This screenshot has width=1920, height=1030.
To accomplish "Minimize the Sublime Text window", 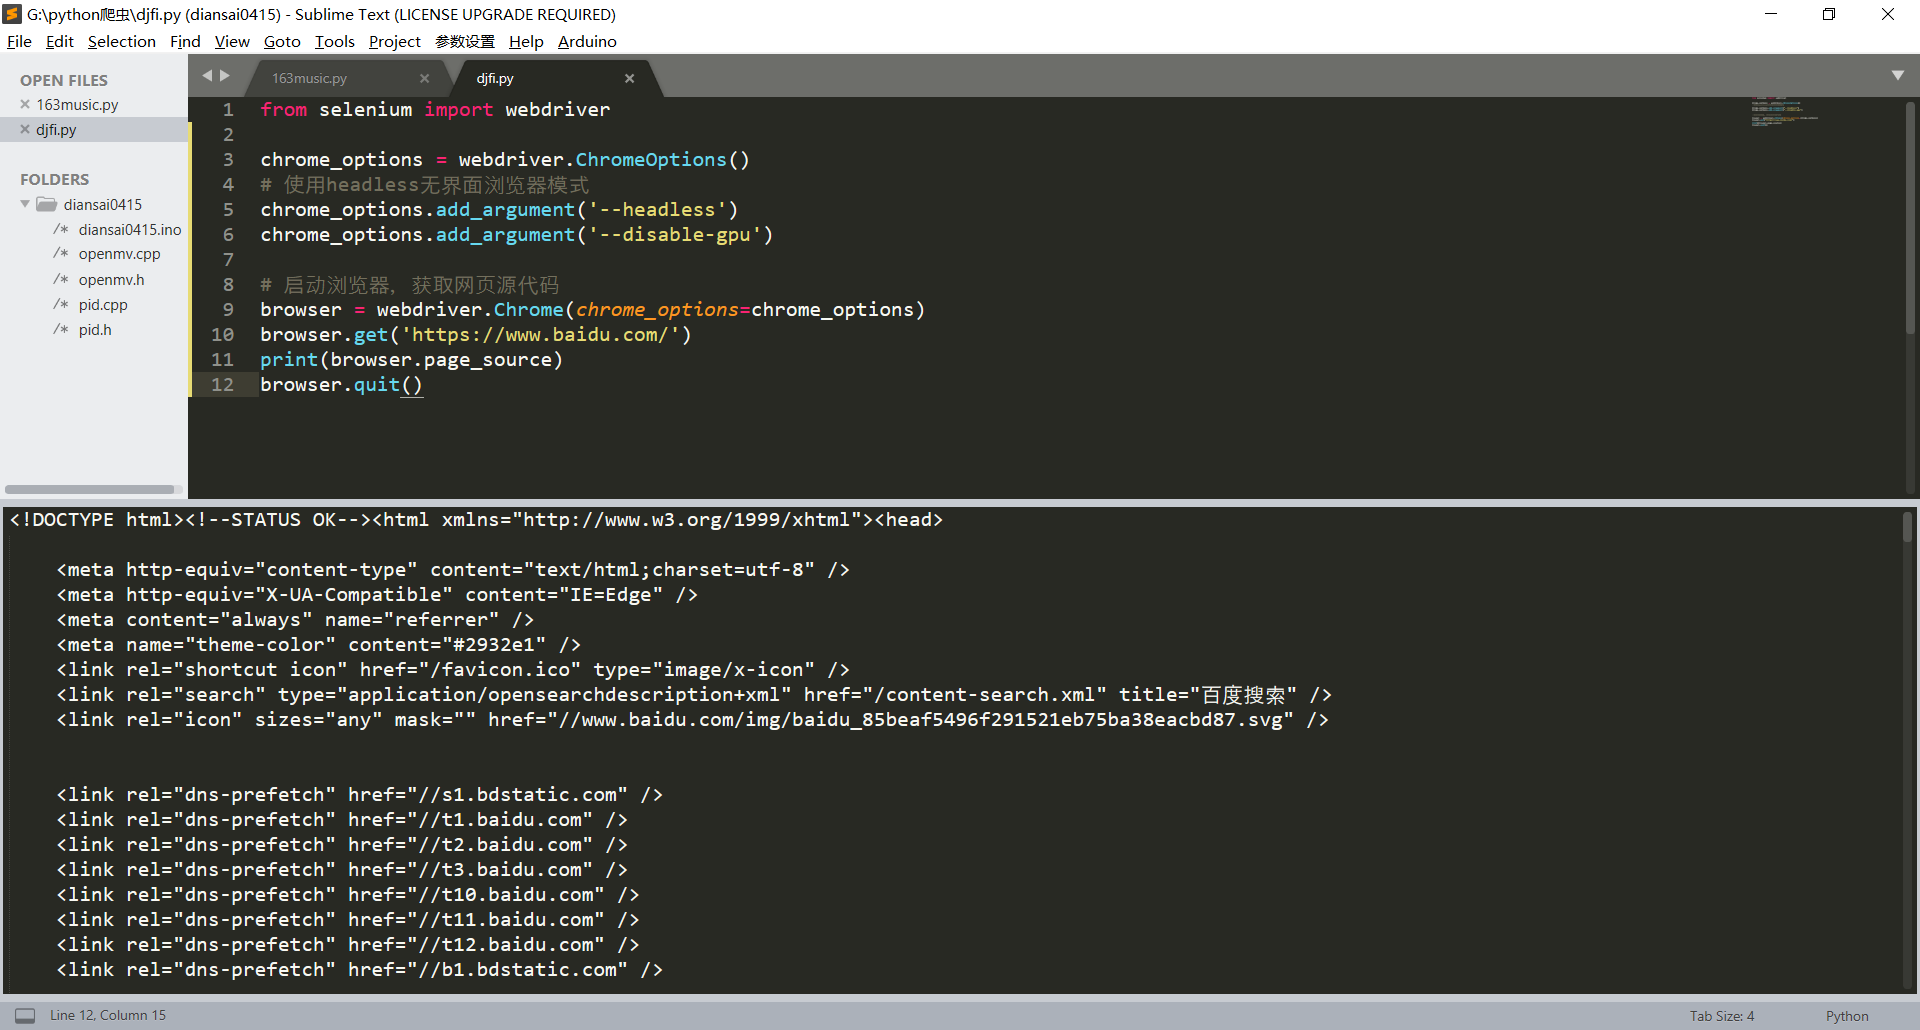I will point(1771,14).
